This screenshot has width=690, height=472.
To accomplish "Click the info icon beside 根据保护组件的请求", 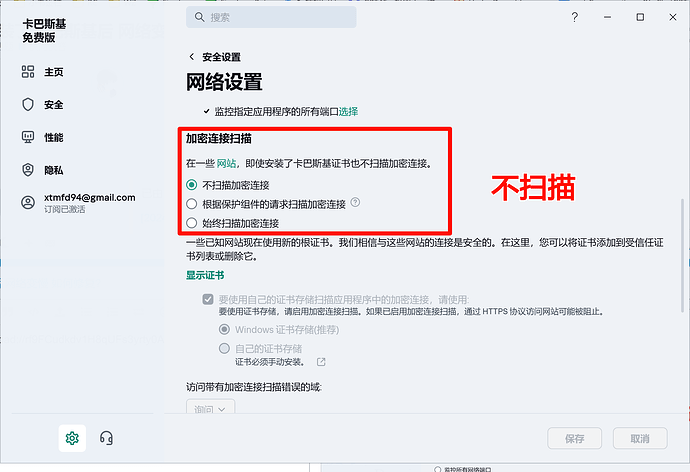I will click(355, 202).
